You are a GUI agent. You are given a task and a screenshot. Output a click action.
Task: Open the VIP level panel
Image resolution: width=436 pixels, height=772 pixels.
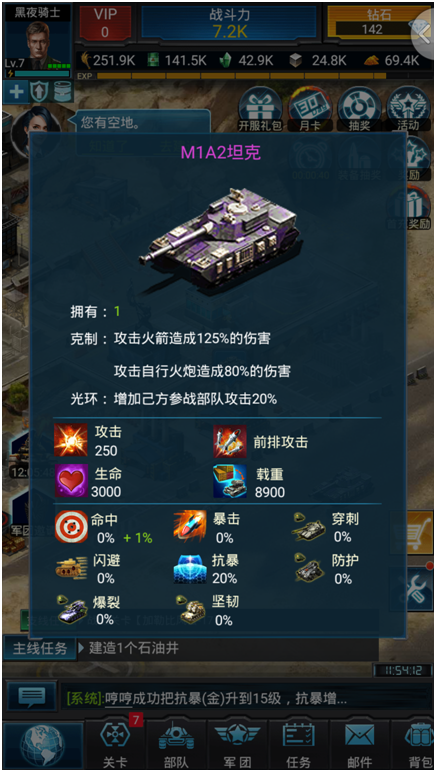(105, 23)
